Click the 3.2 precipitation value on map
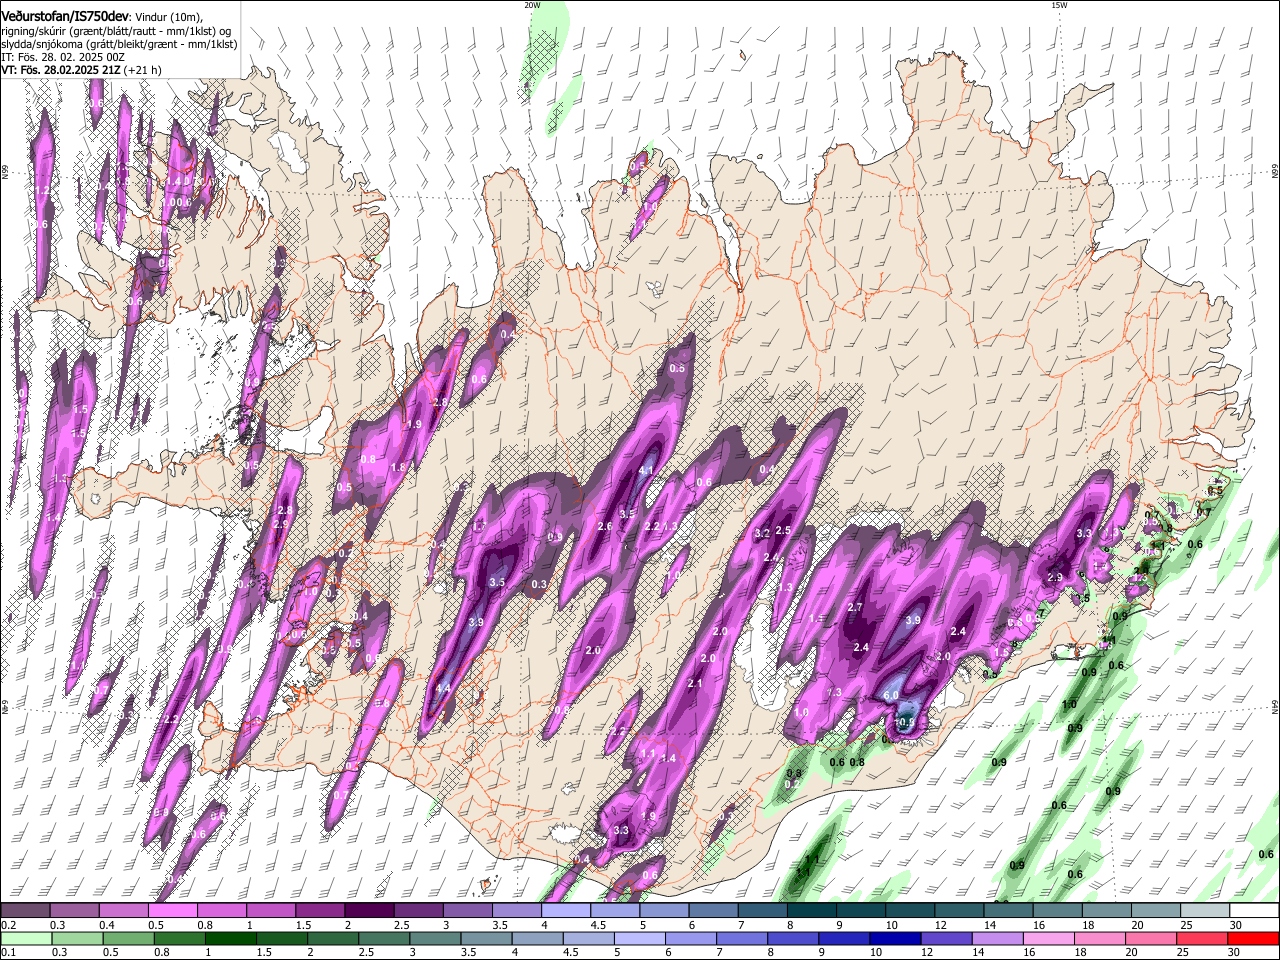This screenshot has width=1280, height=960. coord(762,533)
